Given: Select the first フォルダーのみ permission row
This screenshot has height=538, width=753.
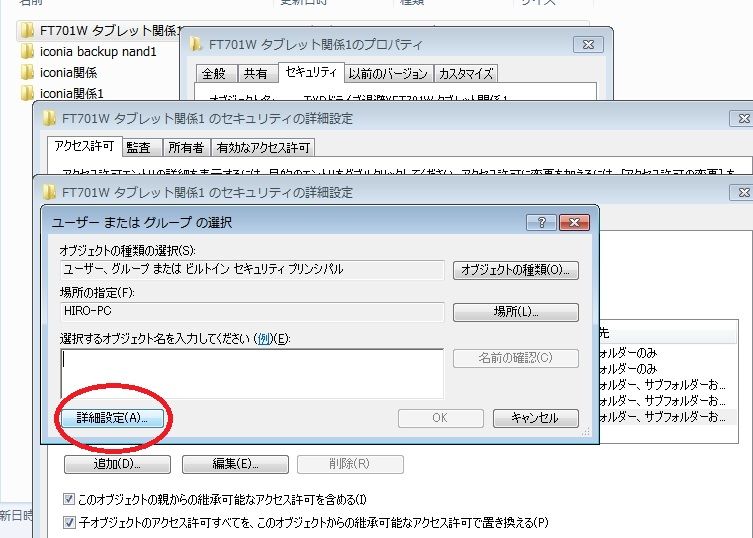Looking at the screenshot, I should (668, 353).
